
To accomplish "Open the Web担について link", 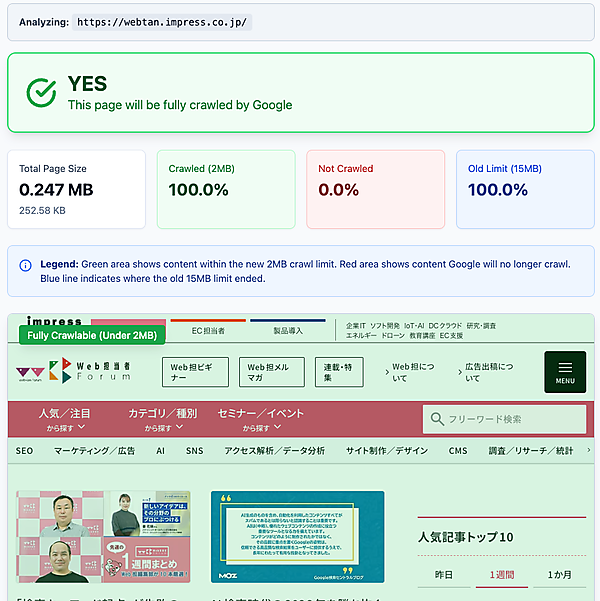I will point(410,372).
